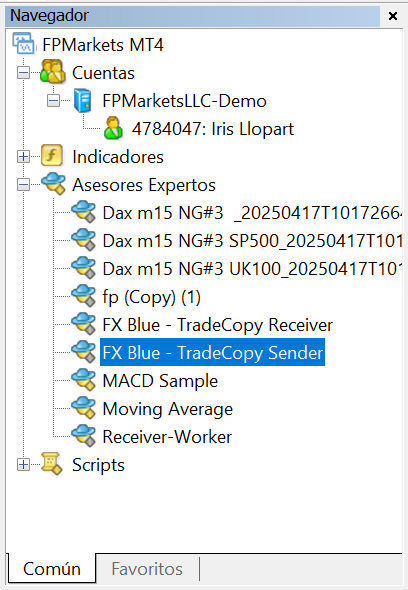Viewport: 408px width, 590px height.
Task: Close the Navegador panel
Action: click(x=393, y=16)
